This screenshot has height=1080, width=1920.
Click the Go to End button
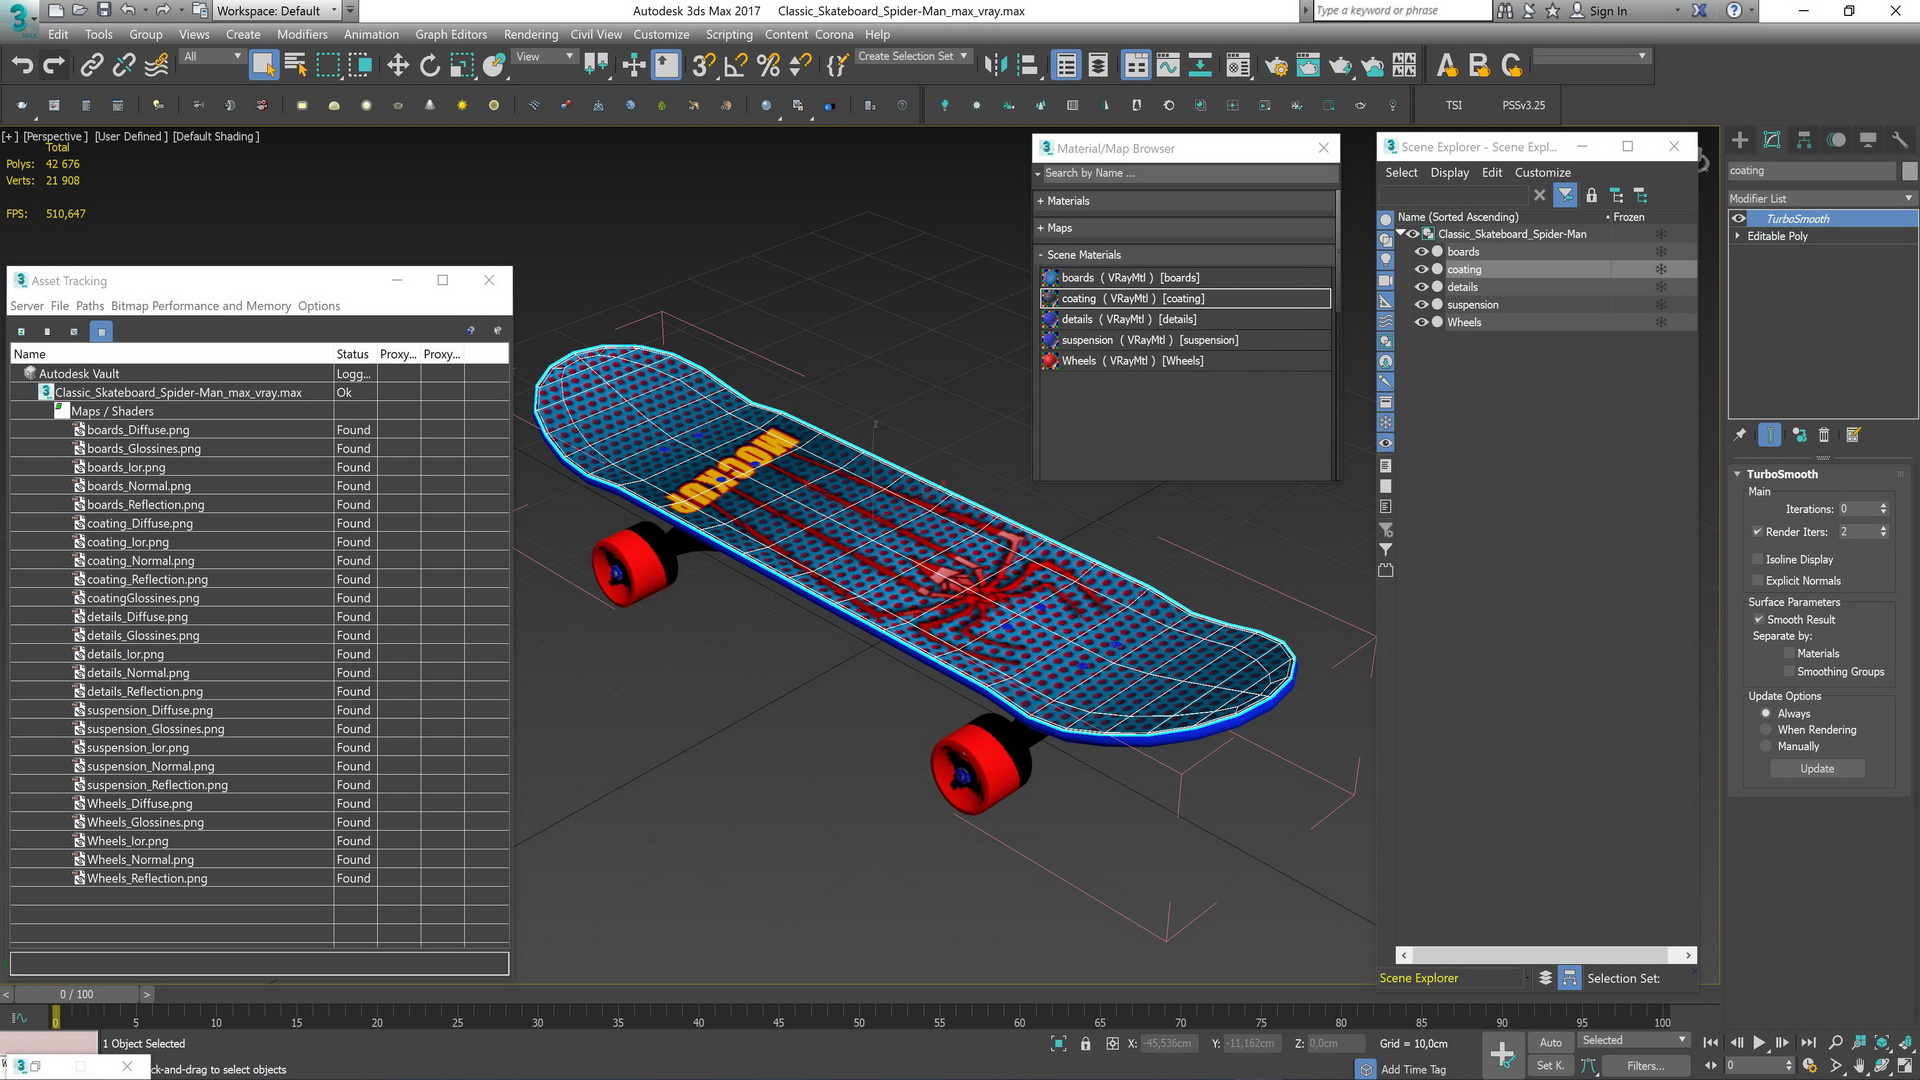pos(1807,1042)
